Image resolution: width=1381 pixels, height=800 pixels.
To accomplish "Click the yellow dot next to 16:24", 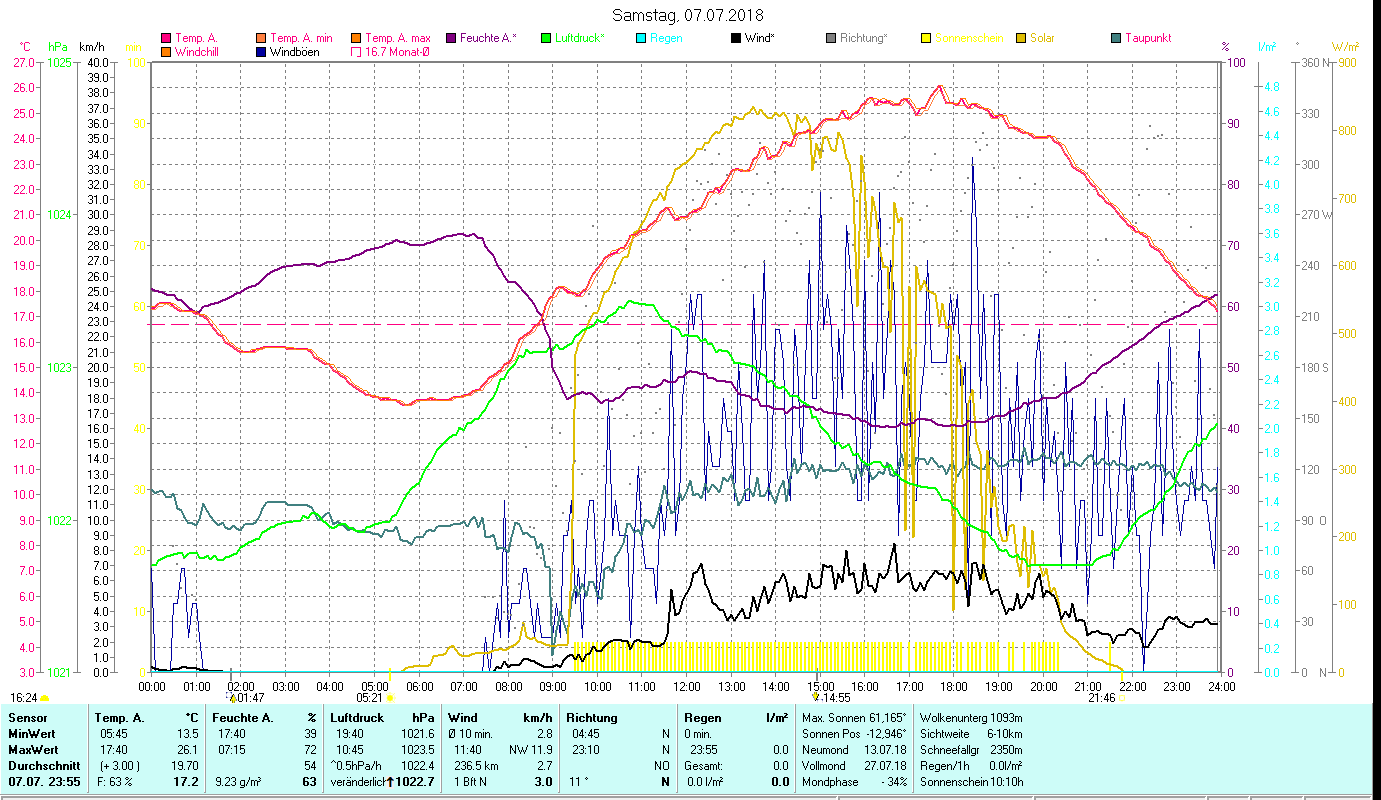I will tap(45, 698).
